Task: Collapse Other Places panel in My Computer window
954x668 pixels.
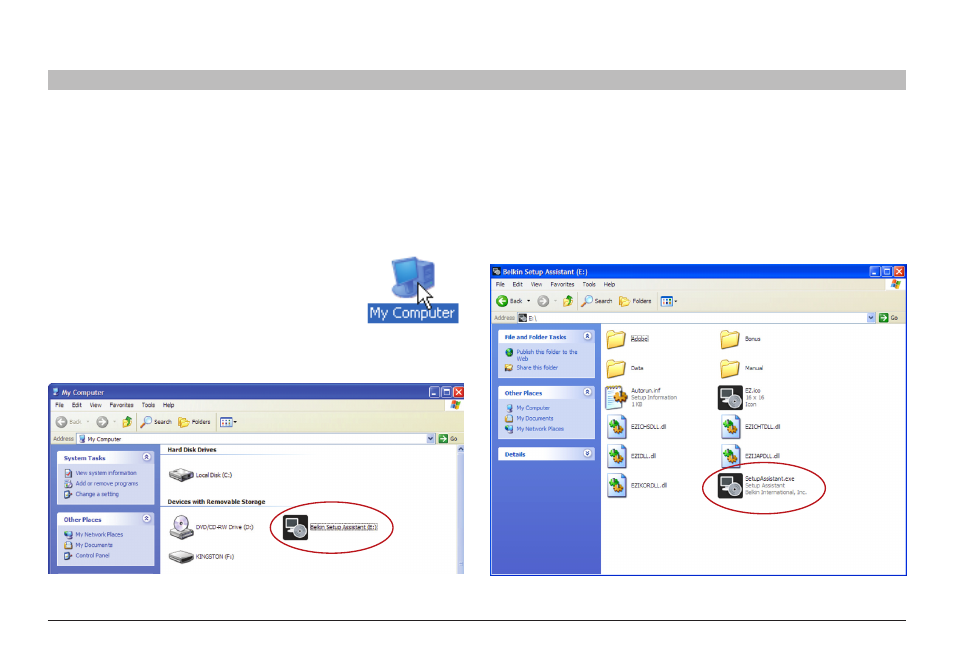Action: [x=147, y=518]
